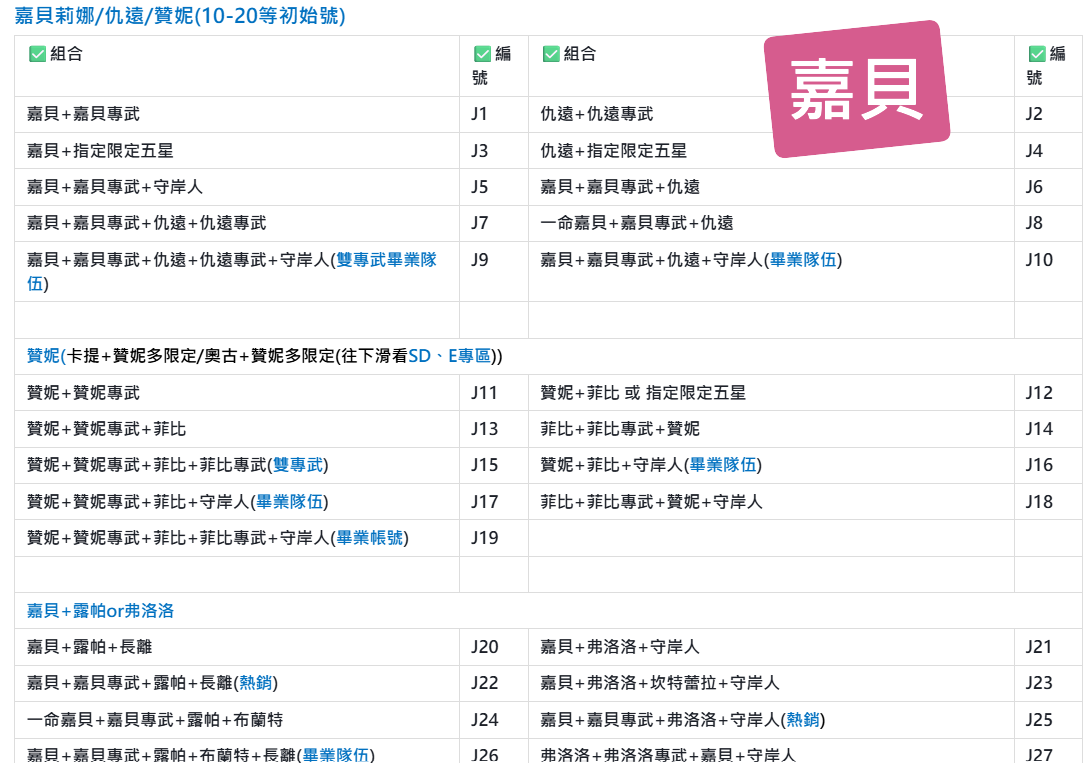1092x763 pixels.
Task: Select the 仇遠+仇遠專武 cell for J2
Action: pos(596,114)
